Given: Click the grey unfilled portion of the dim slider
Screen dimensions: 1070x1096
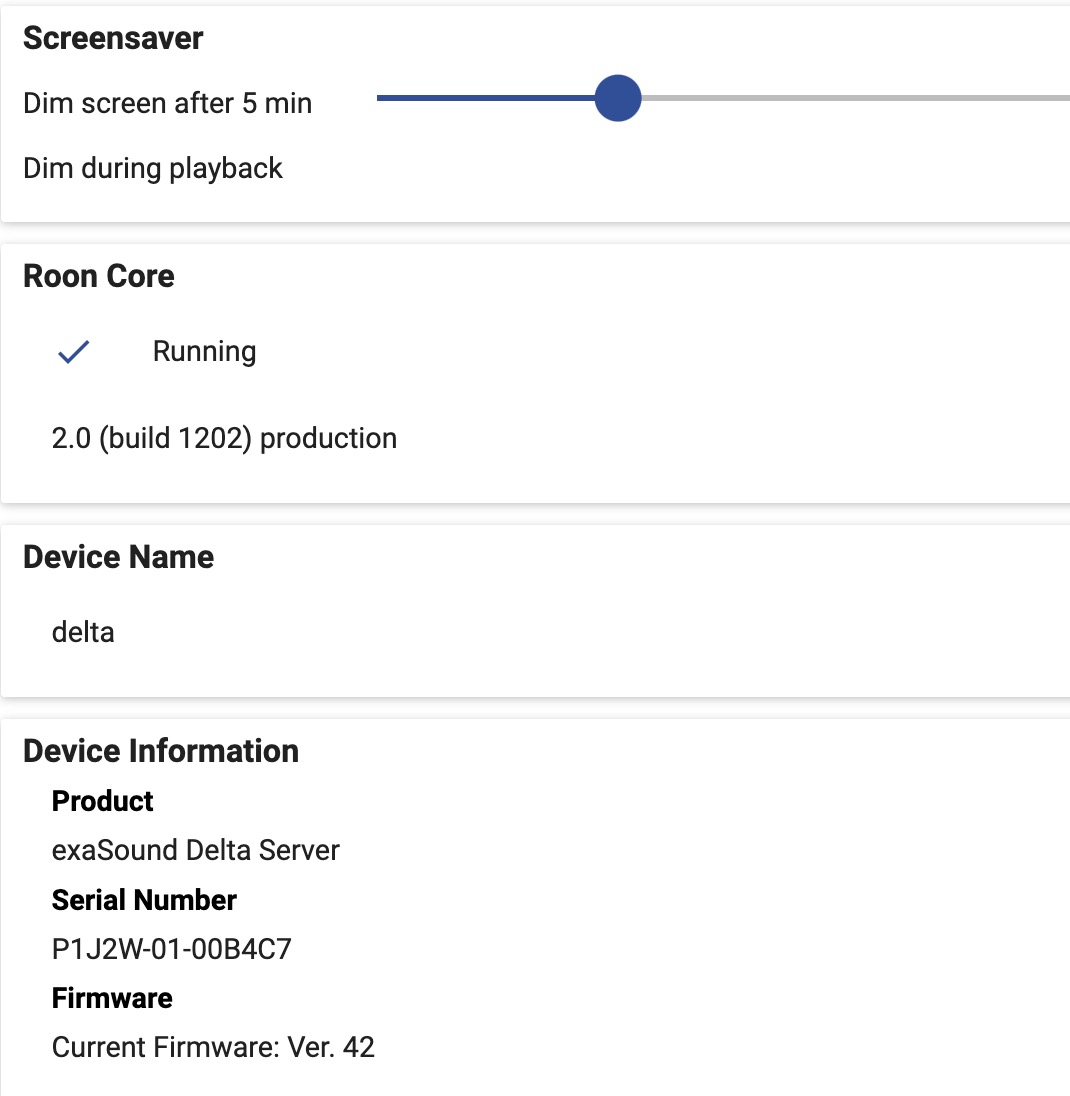Looking at the screenshot, I should [x=855, y=98].
